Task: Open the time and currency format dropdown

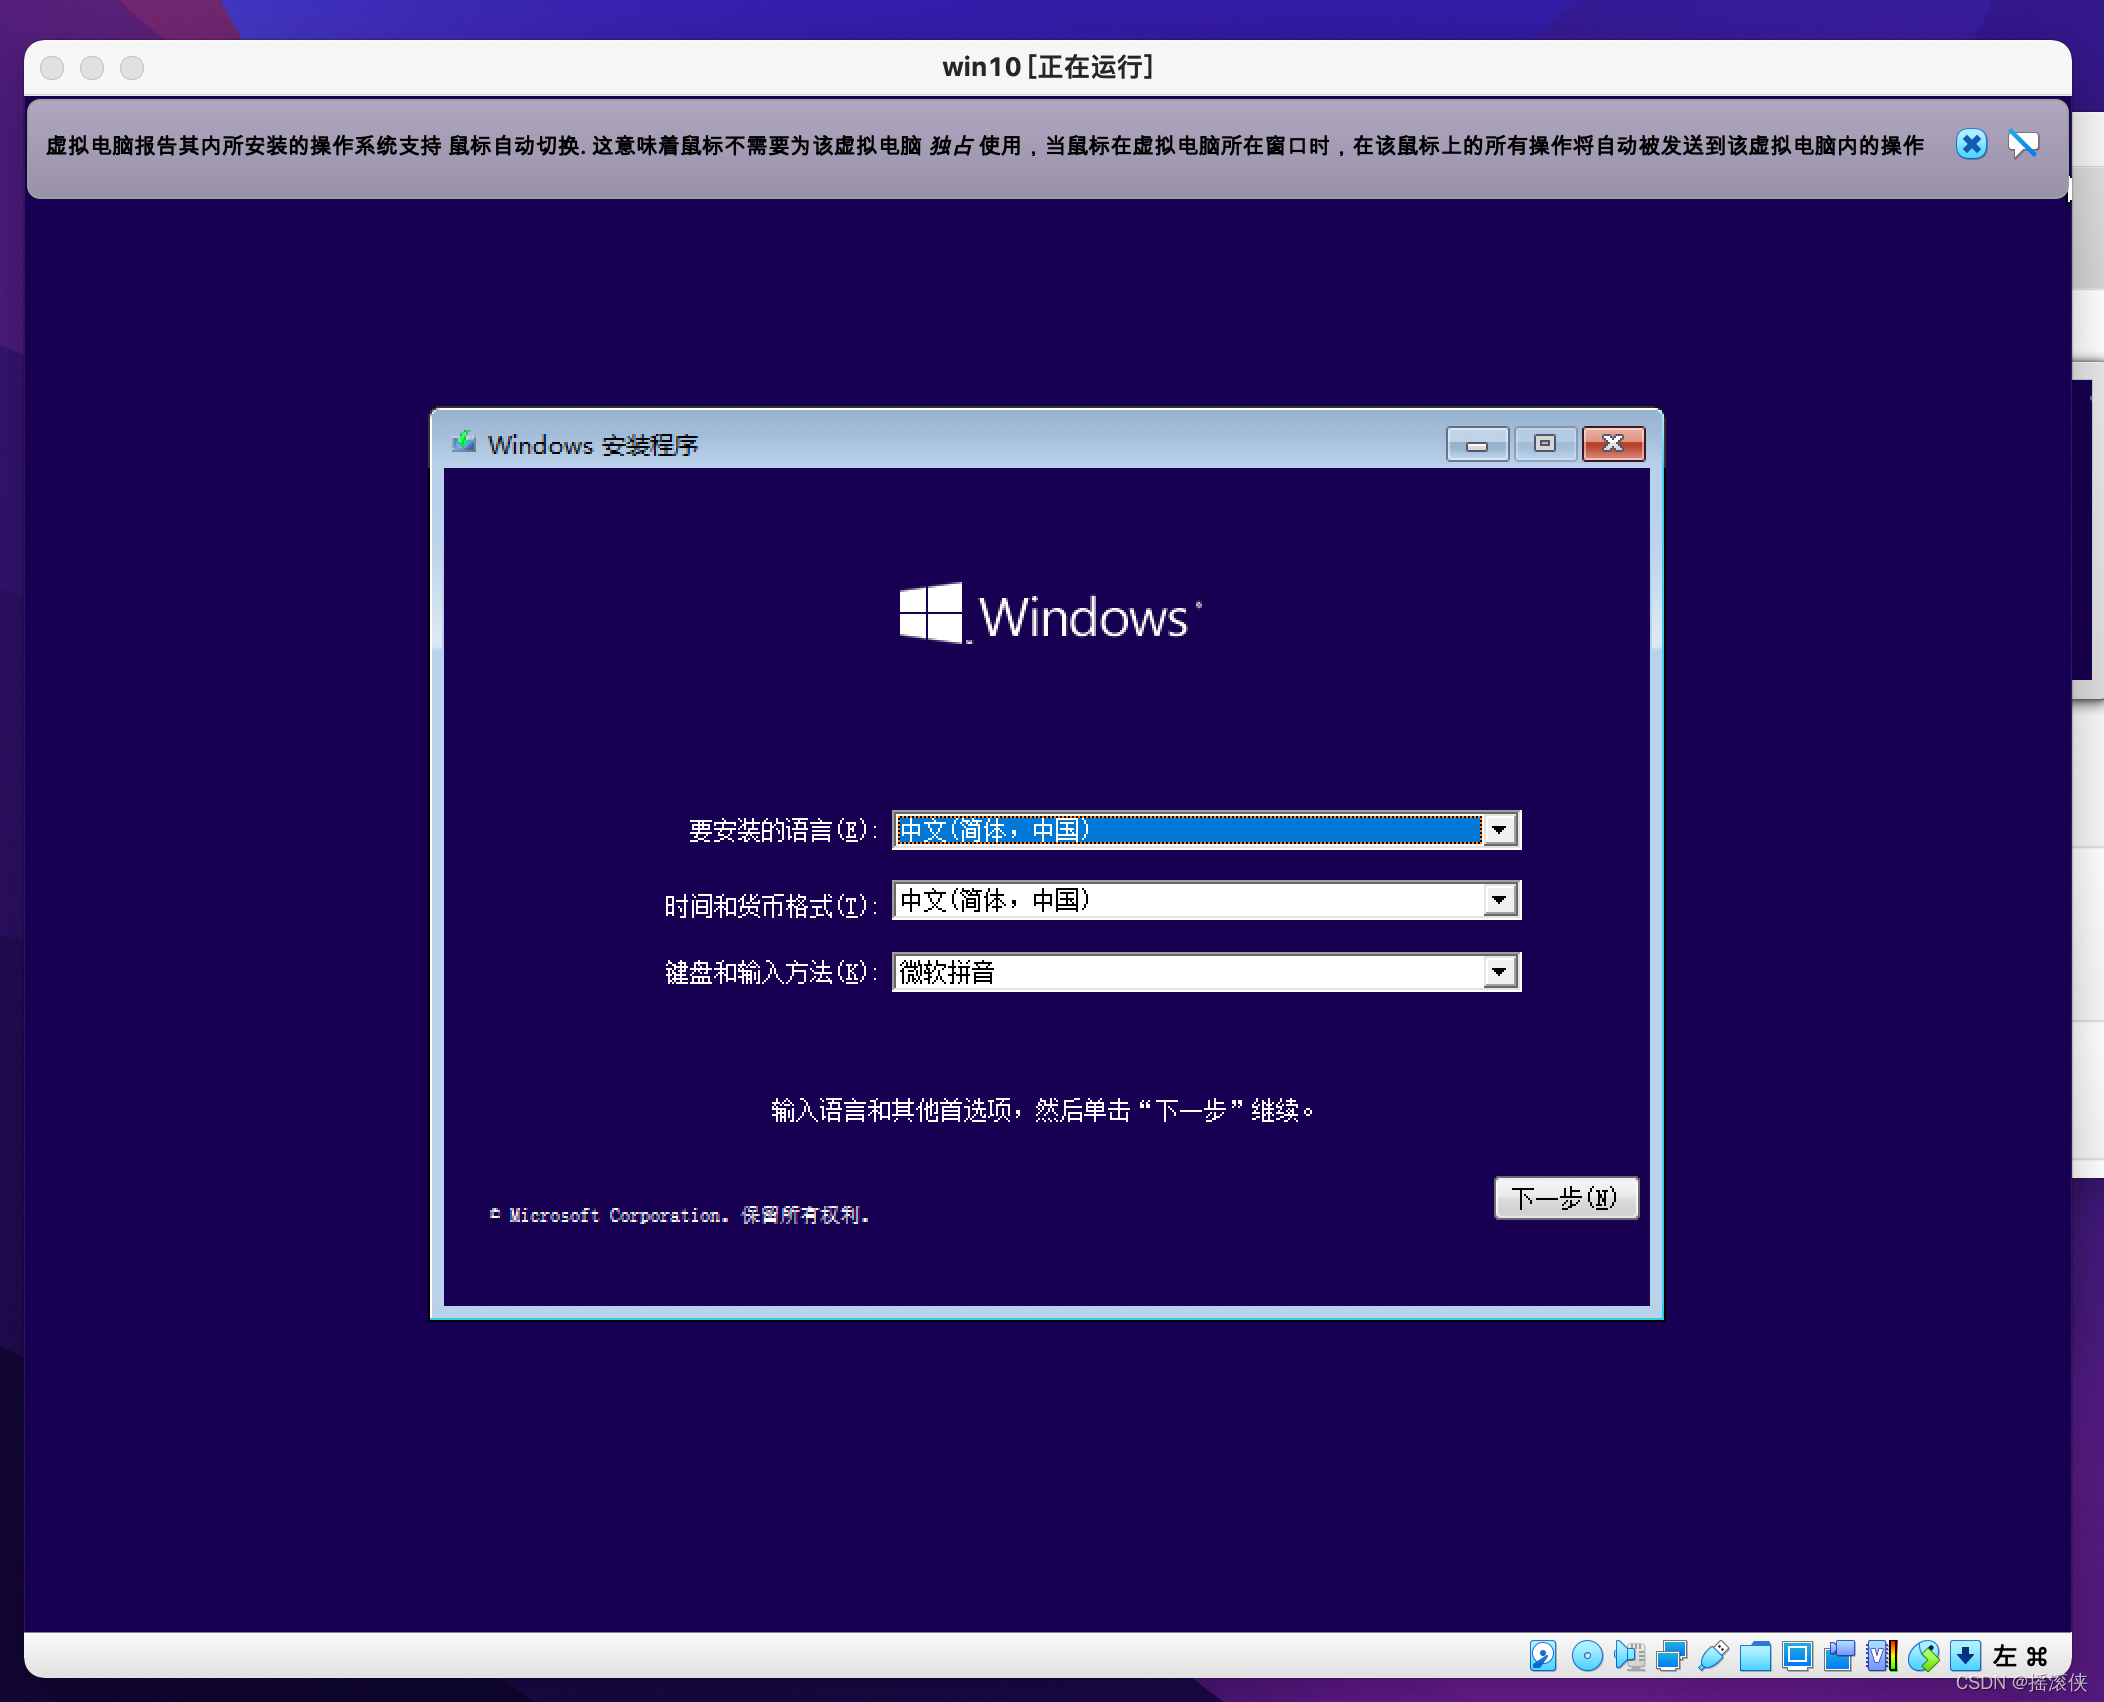Action: point(1206,900)
